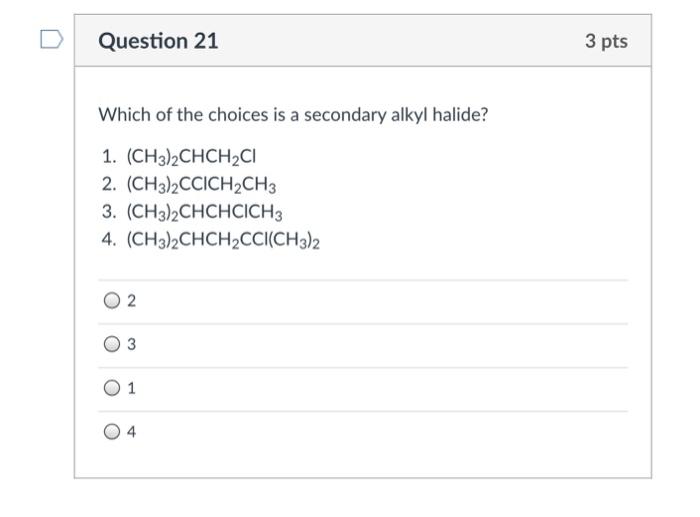Viewport: 700px width, 517px height.
Task: Click the '2' label beside the first radio
Action: 131,301
